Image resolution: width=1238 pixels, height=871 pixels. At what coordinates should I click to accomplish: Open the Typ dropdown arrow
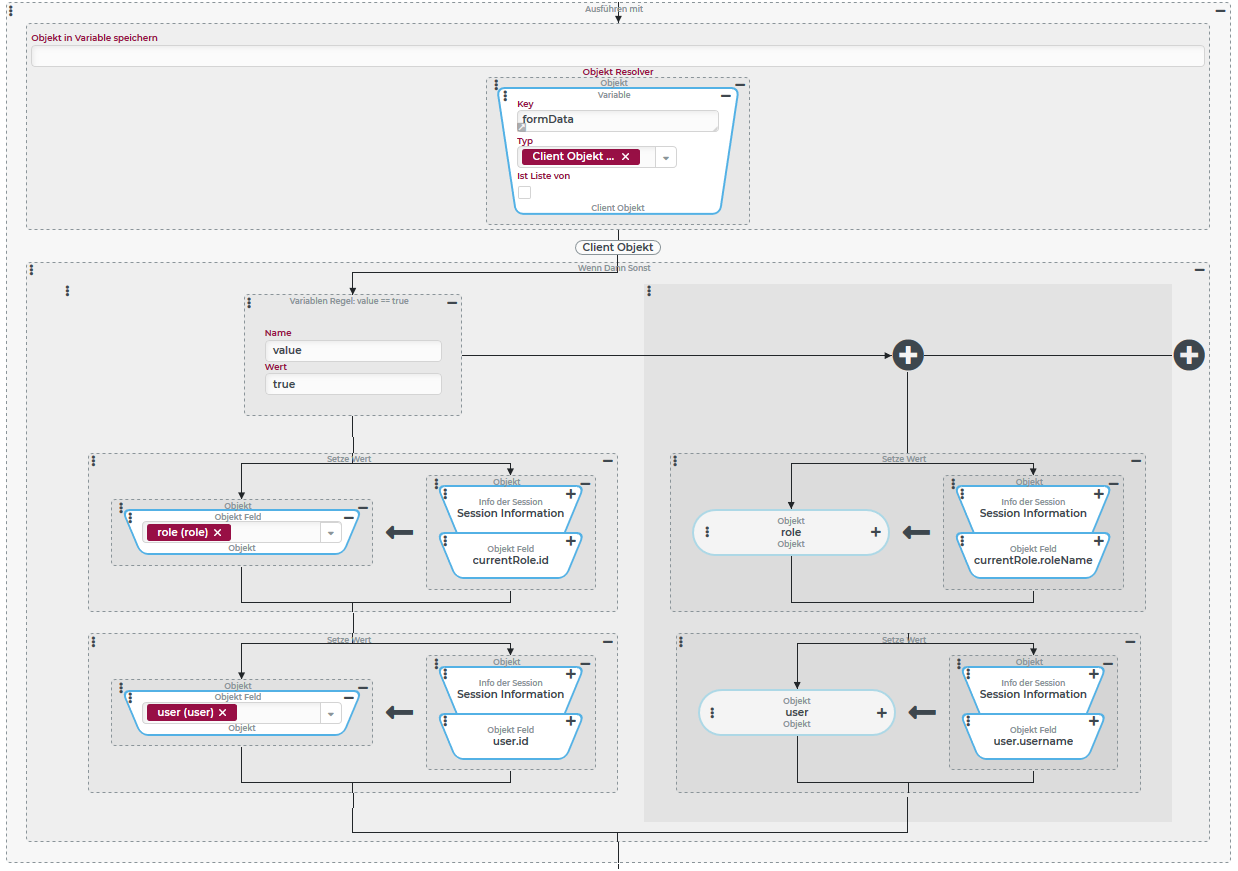tap(666, 157)
